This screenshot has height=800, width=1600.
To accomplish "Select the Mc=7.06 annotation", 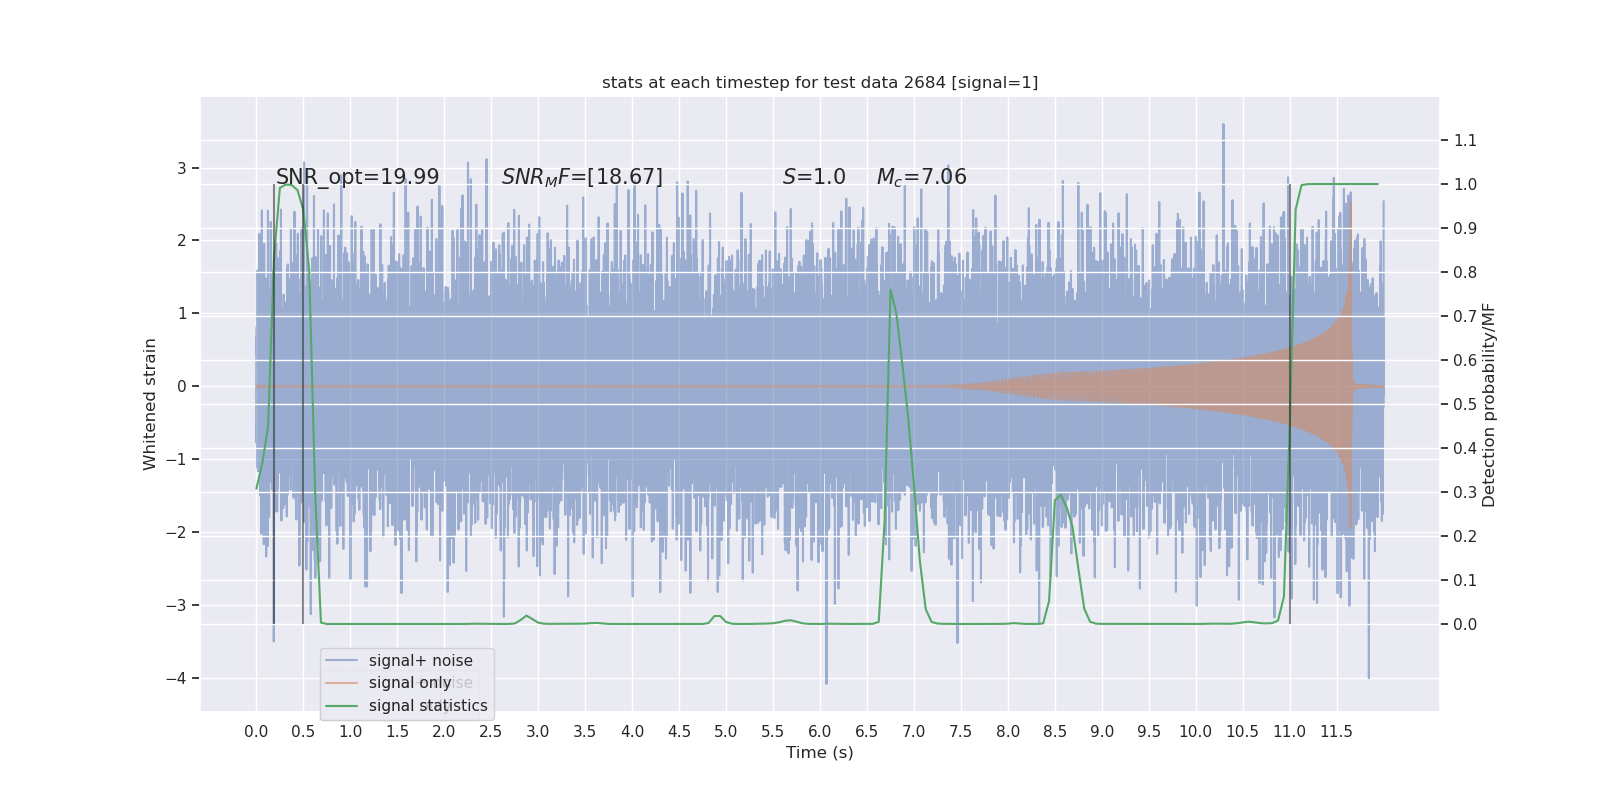I will 922,177.
